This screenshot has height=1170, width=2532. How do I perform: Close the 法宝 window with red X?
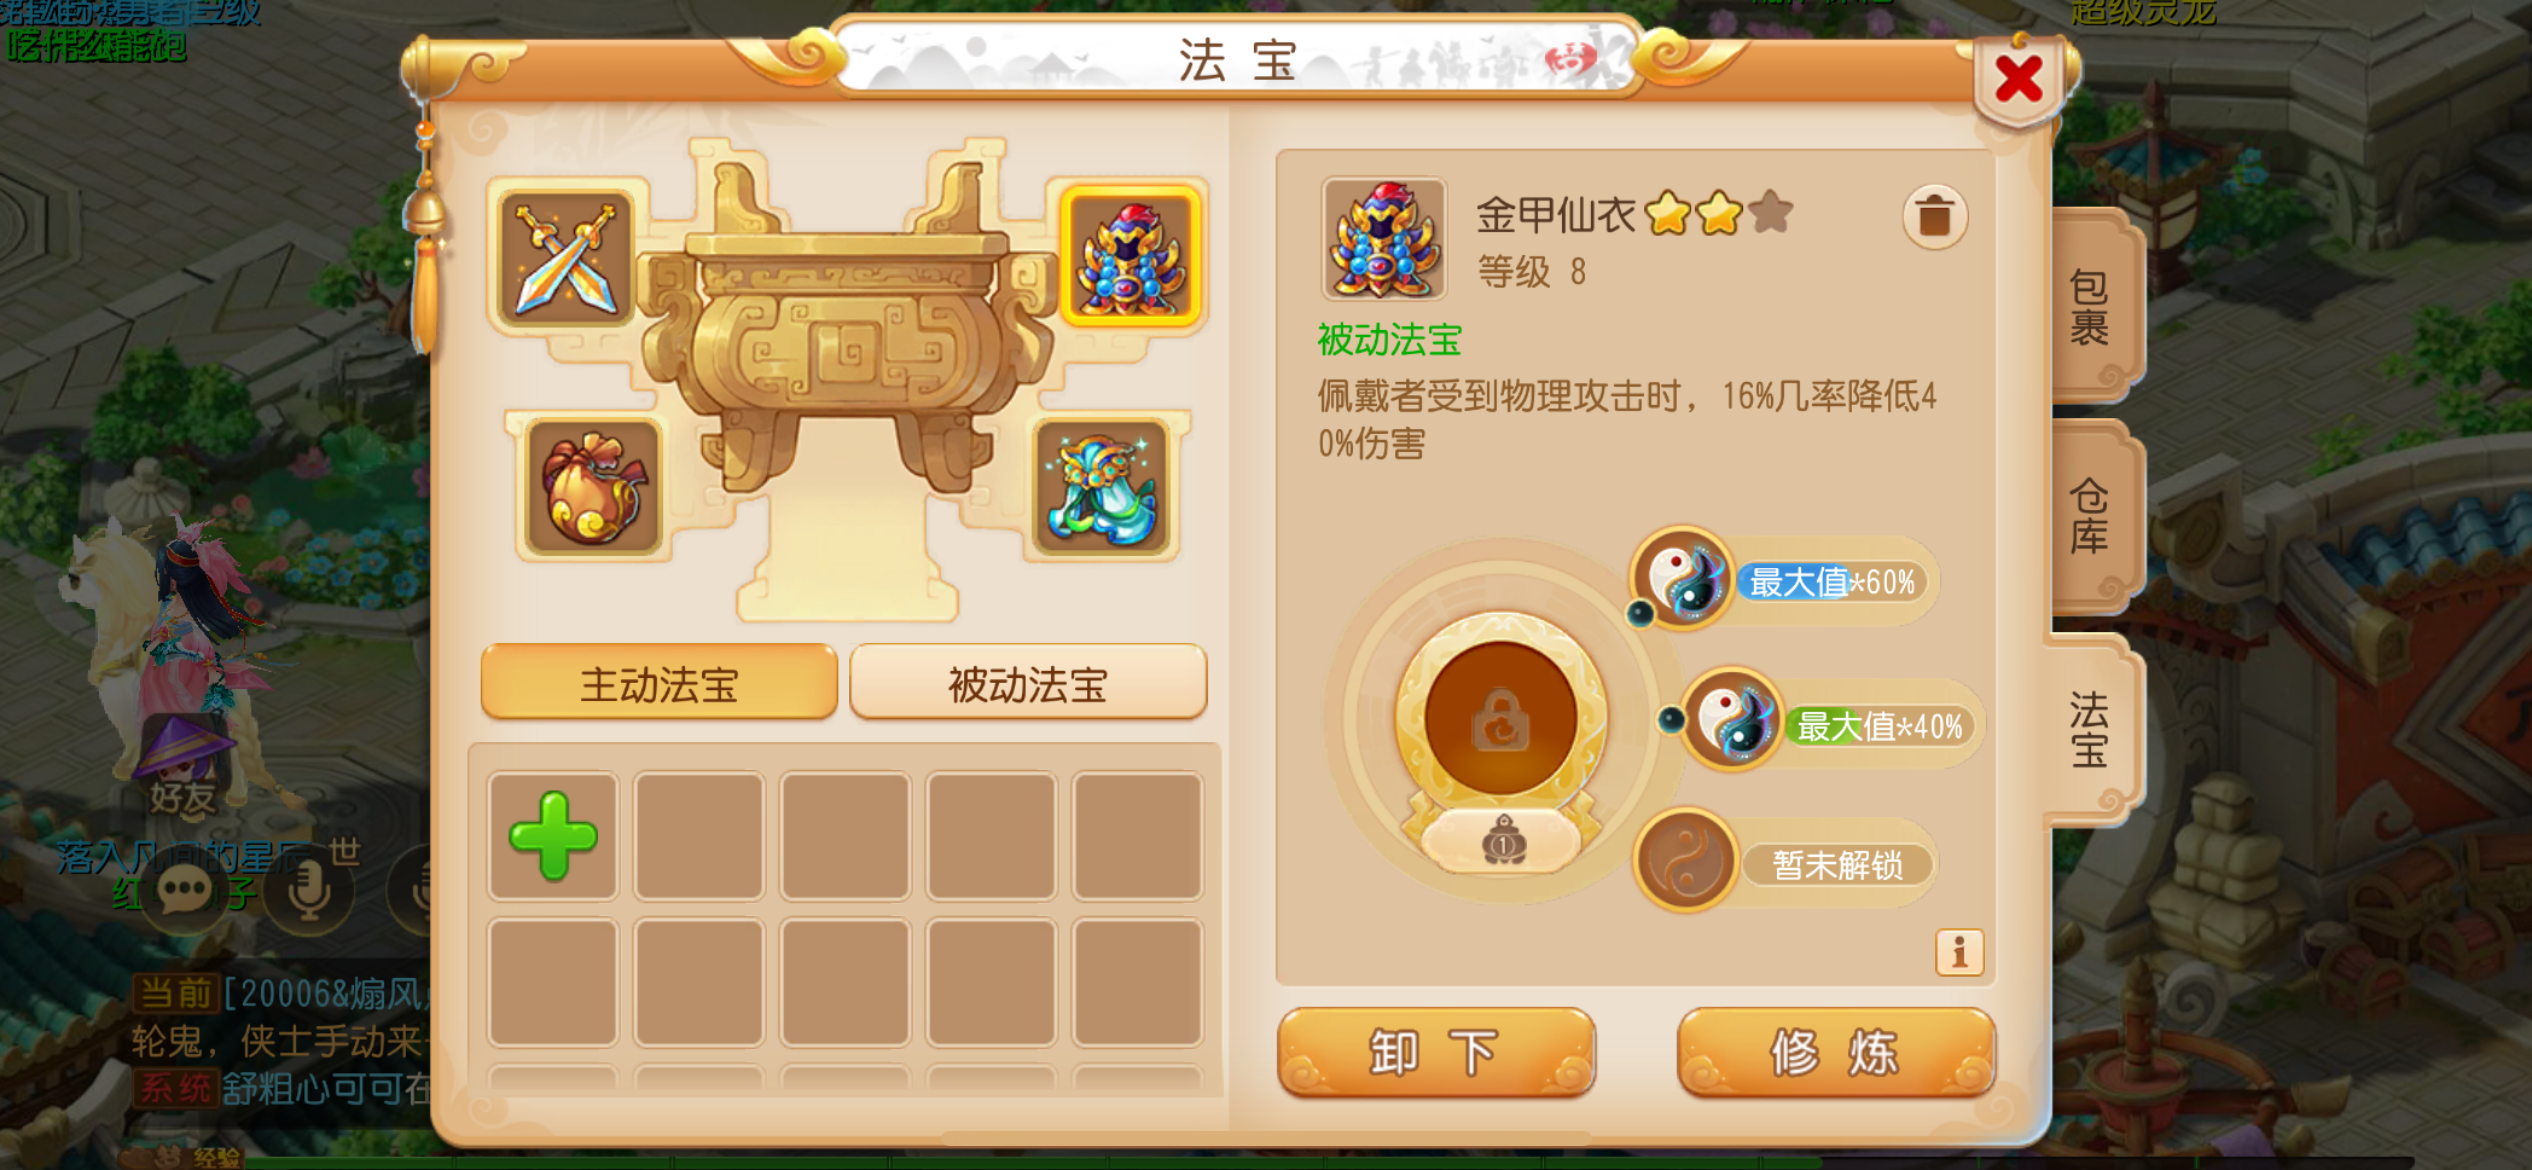click(2019, 80)
